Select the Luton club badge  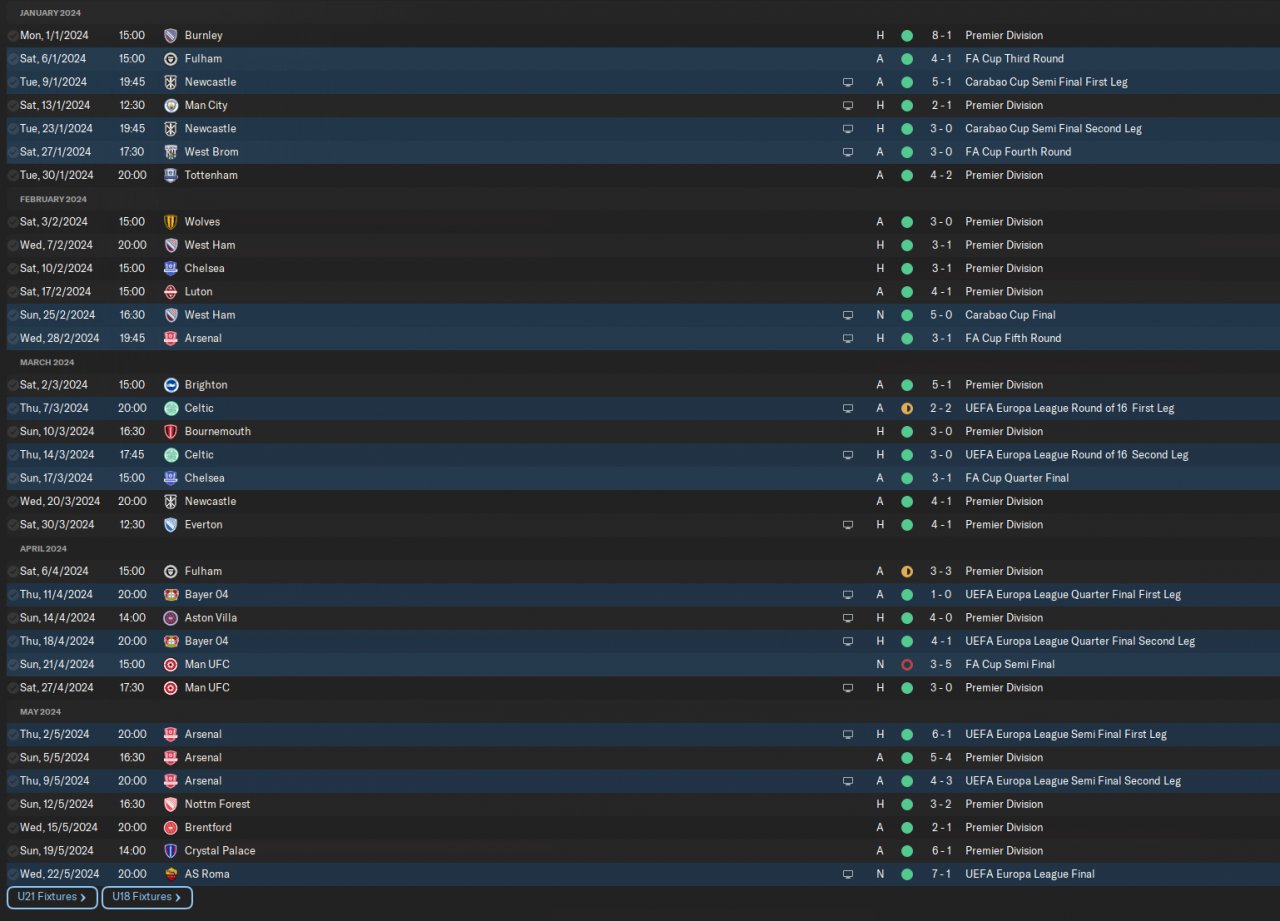(x=171, y=292)
